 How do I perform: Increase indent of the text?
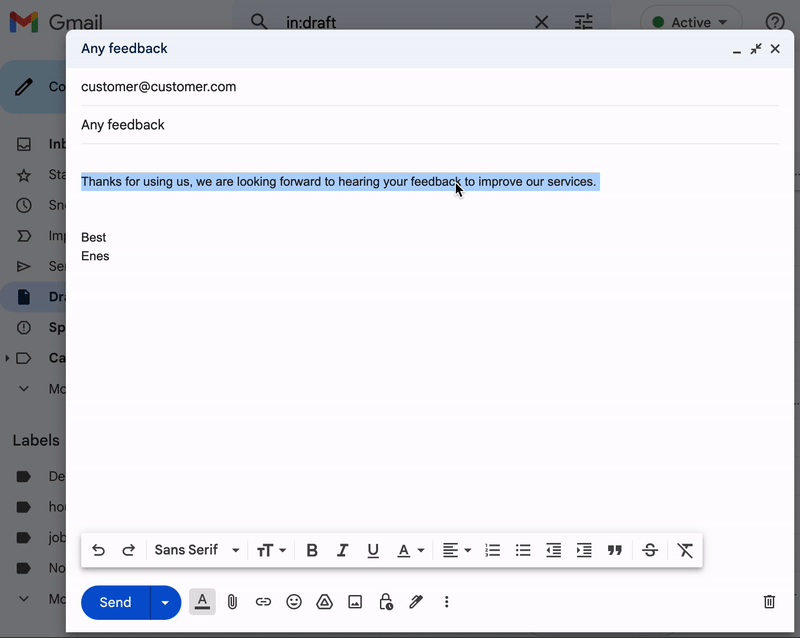click(x=584, y=550)
